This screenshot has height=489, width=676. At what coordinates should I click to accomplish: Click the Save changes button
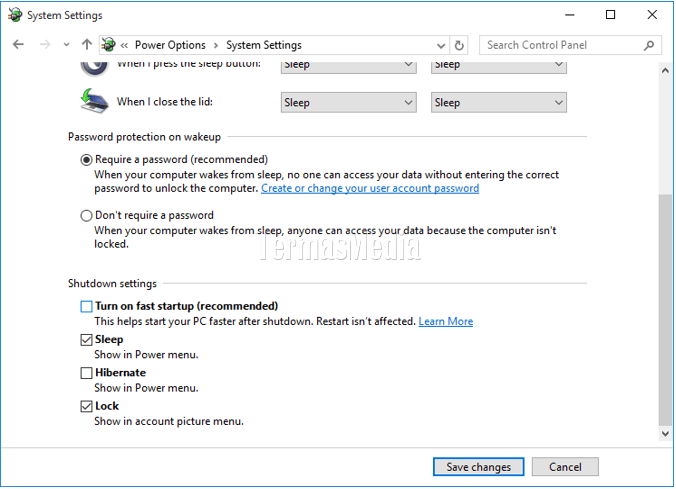click(479, 467)
